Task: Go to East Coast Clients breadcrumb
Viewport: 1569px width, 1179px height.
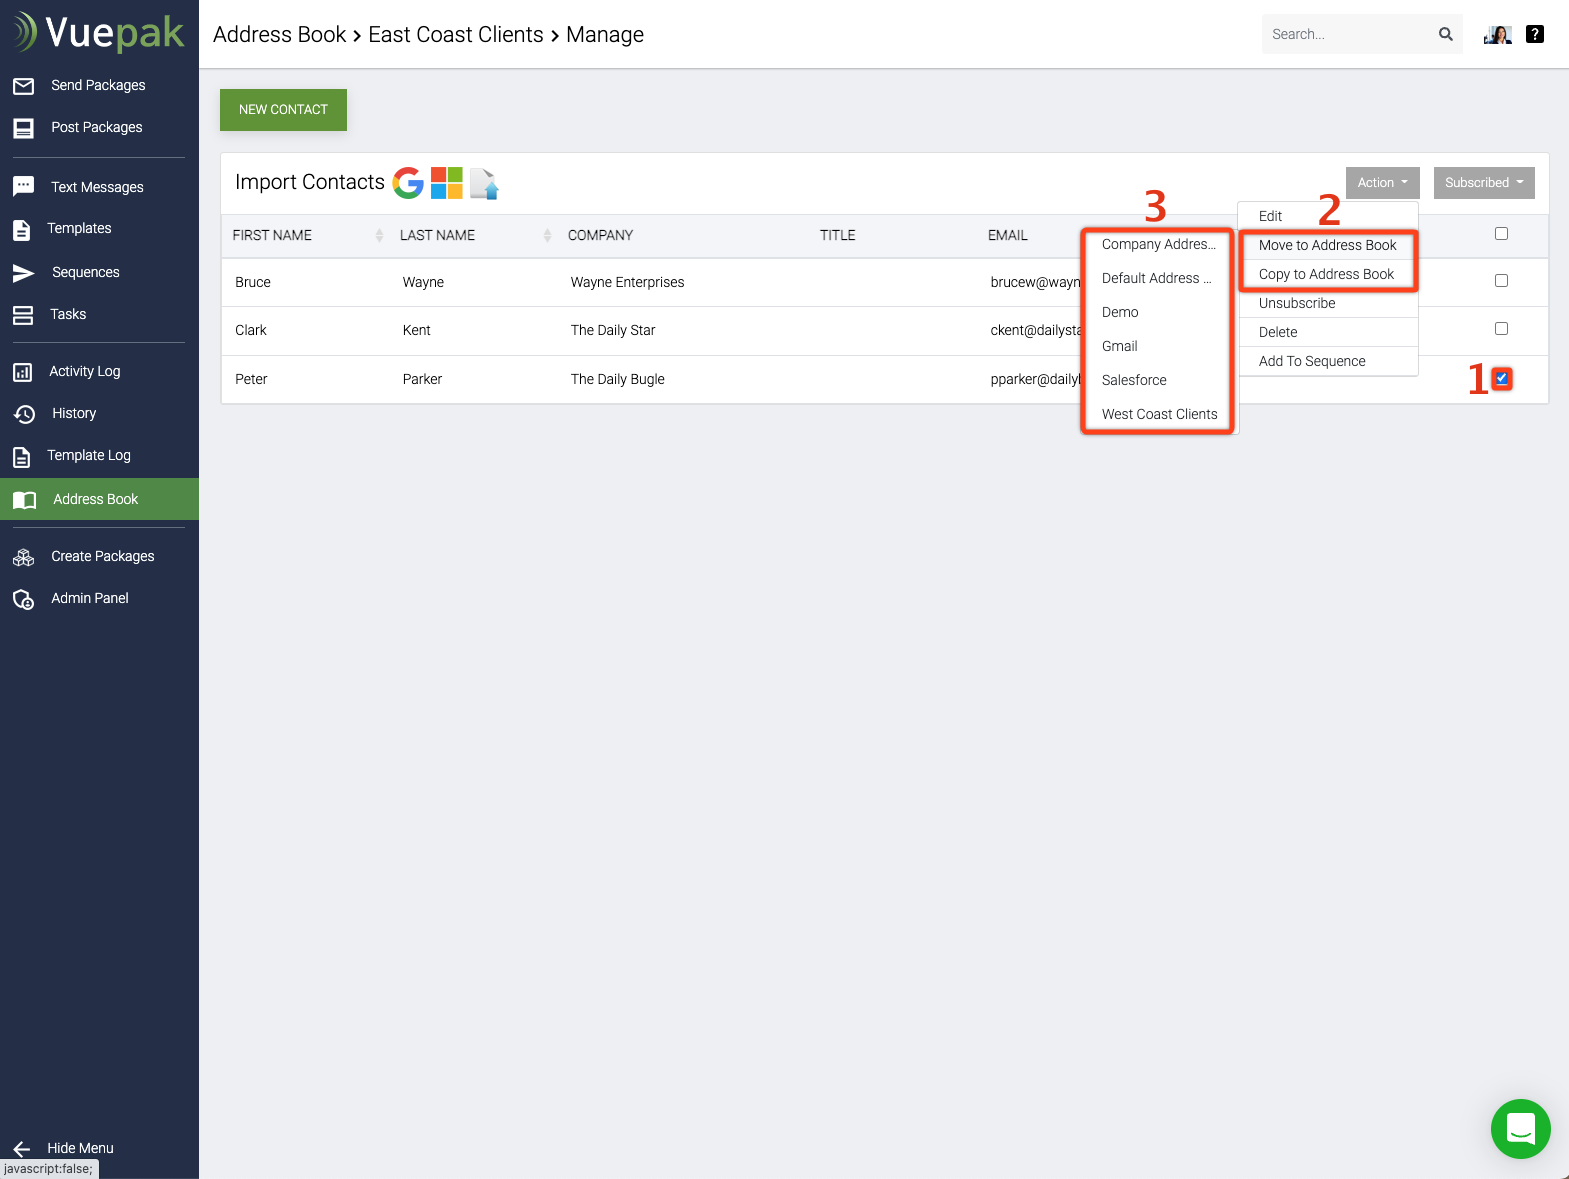Action: click(455, 35)
